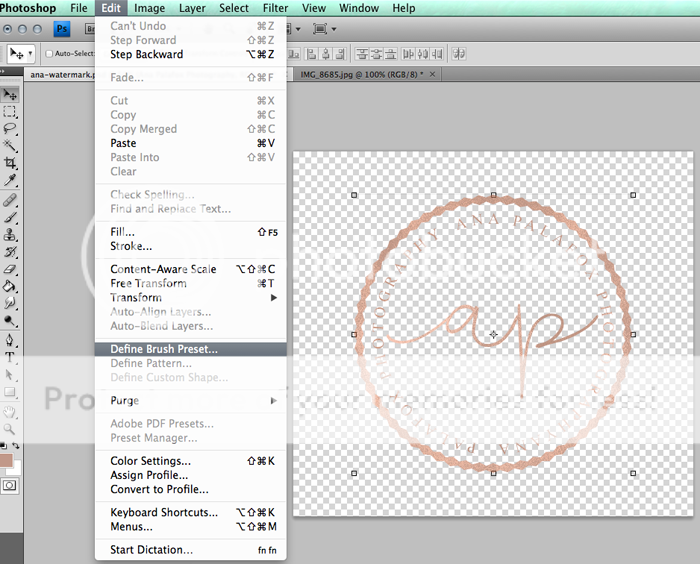700x564 pixels.
Task: Toggle Quick Mask mode icon
Action: [10, 485]
